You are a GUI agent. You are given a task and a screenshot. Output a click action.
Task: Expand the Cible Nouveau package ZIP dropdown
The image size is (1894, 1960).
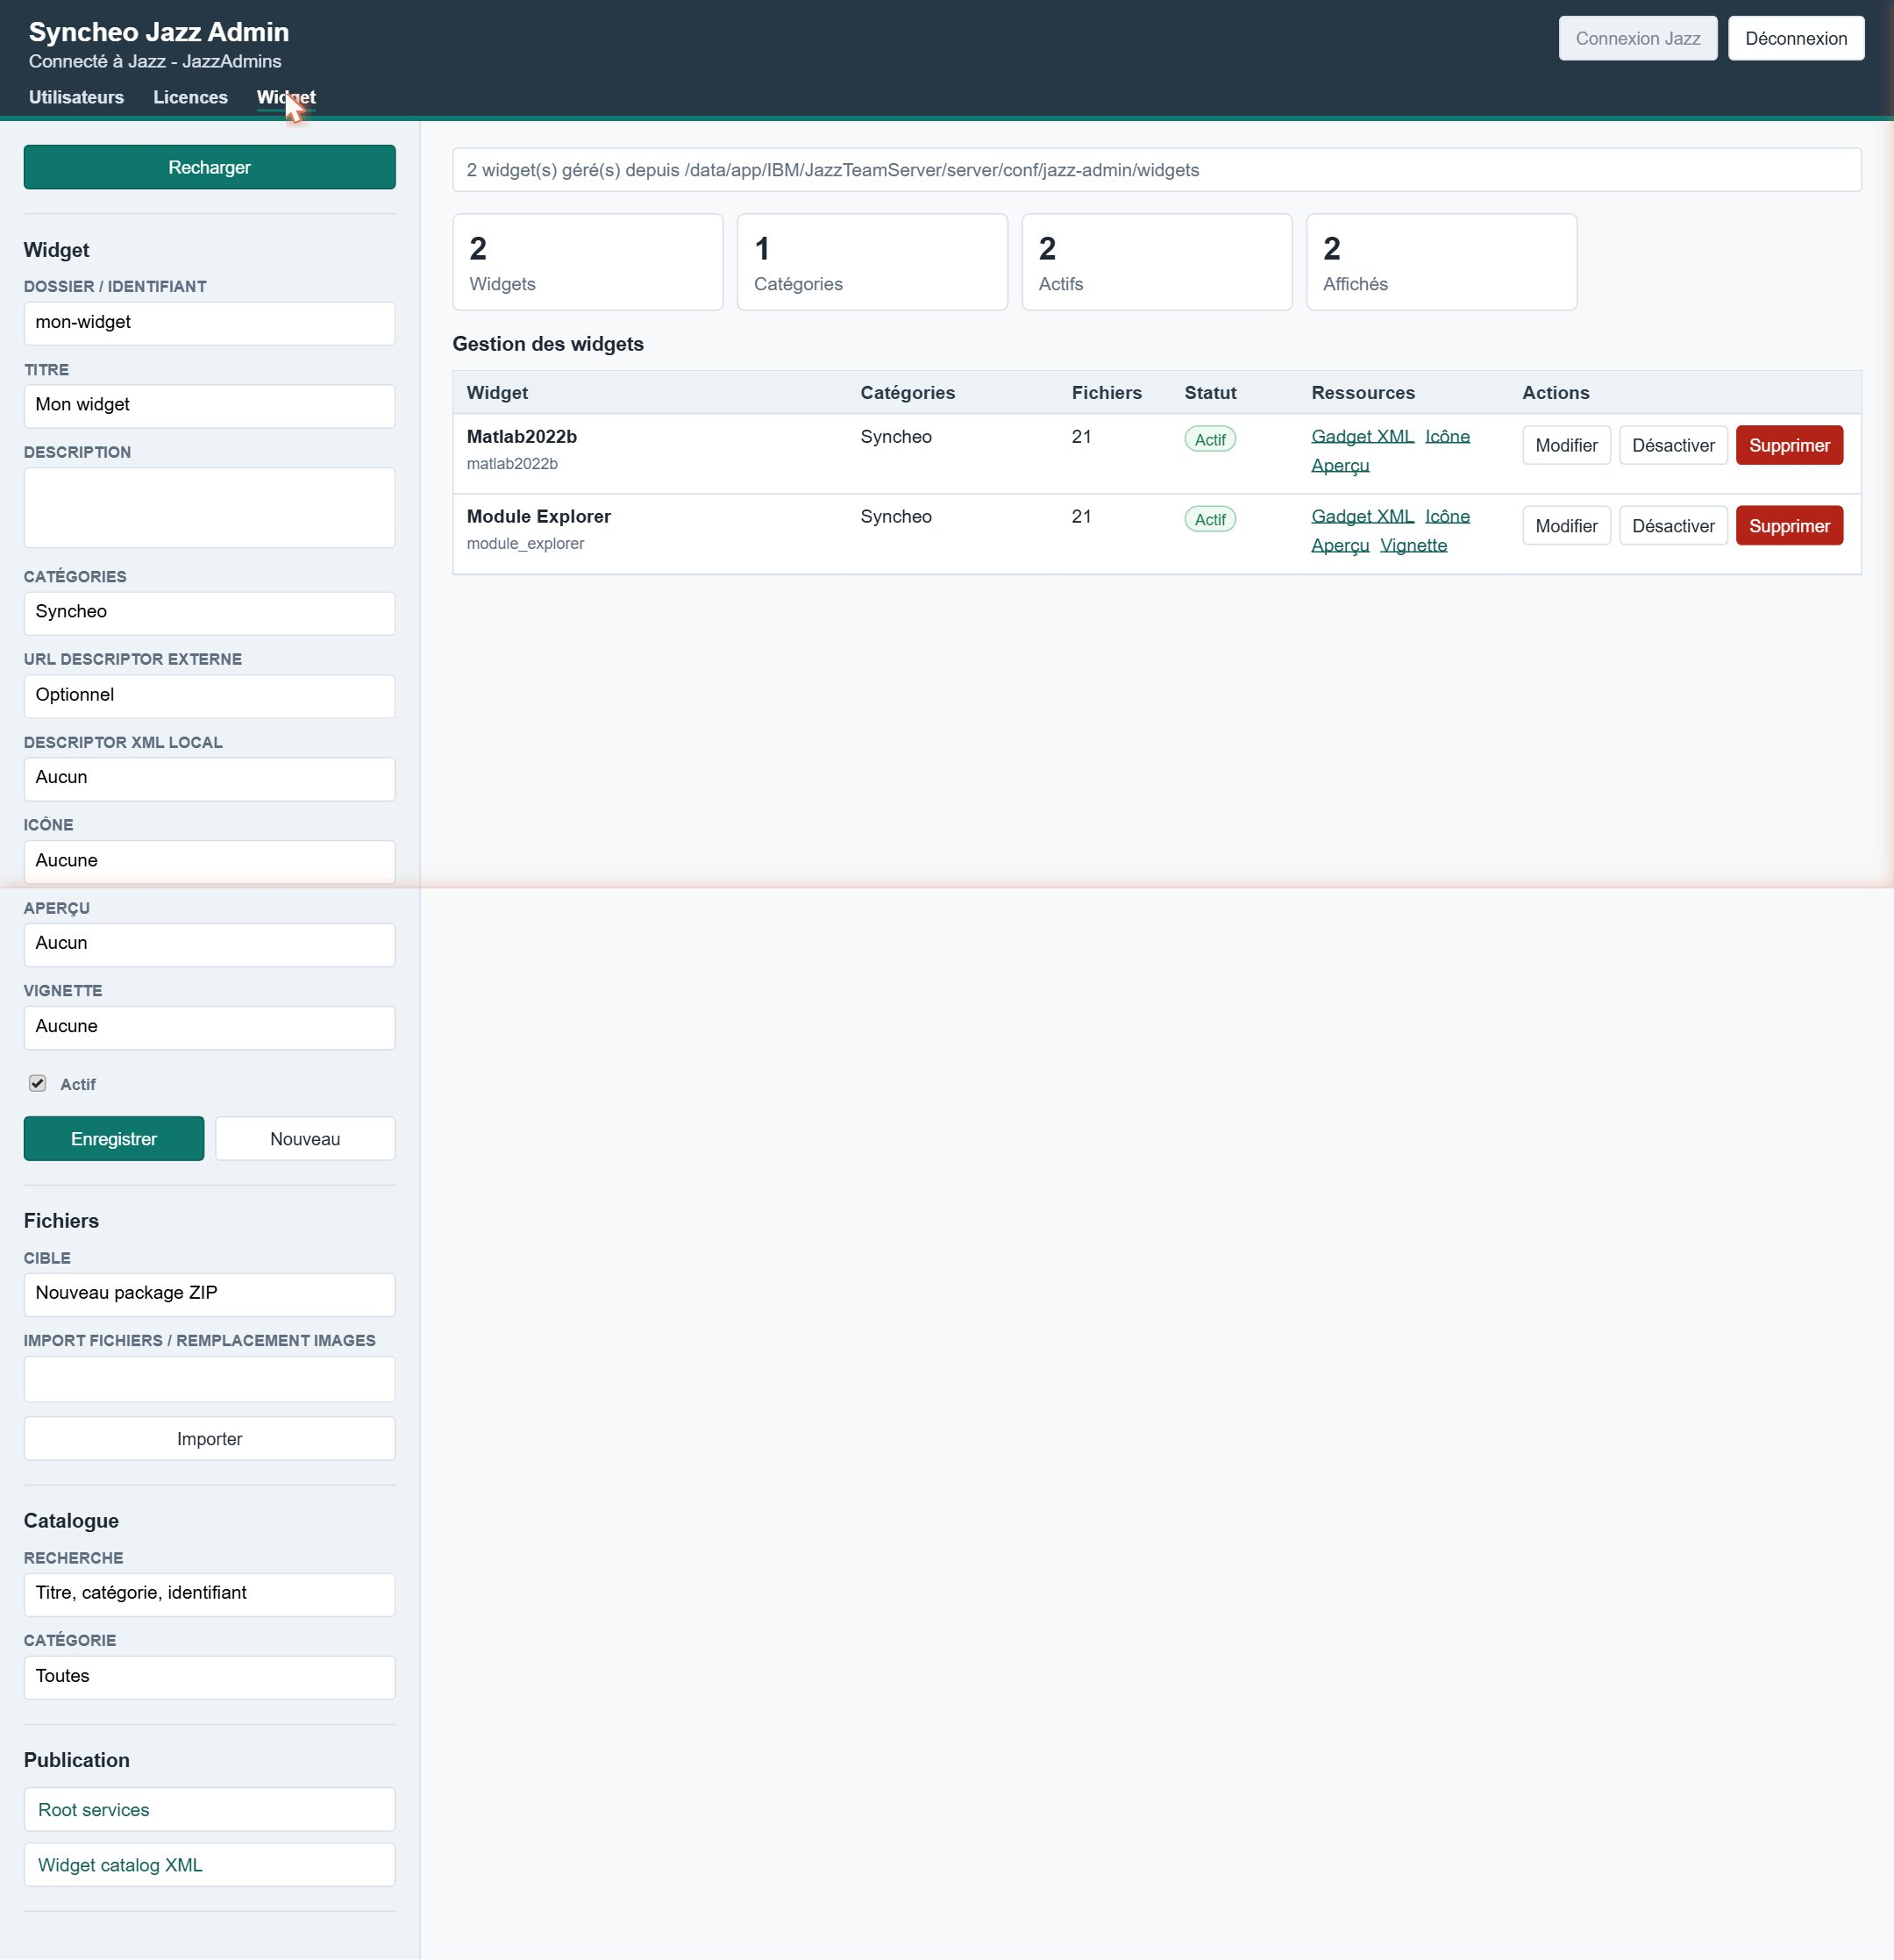(x=209, y=1294)
